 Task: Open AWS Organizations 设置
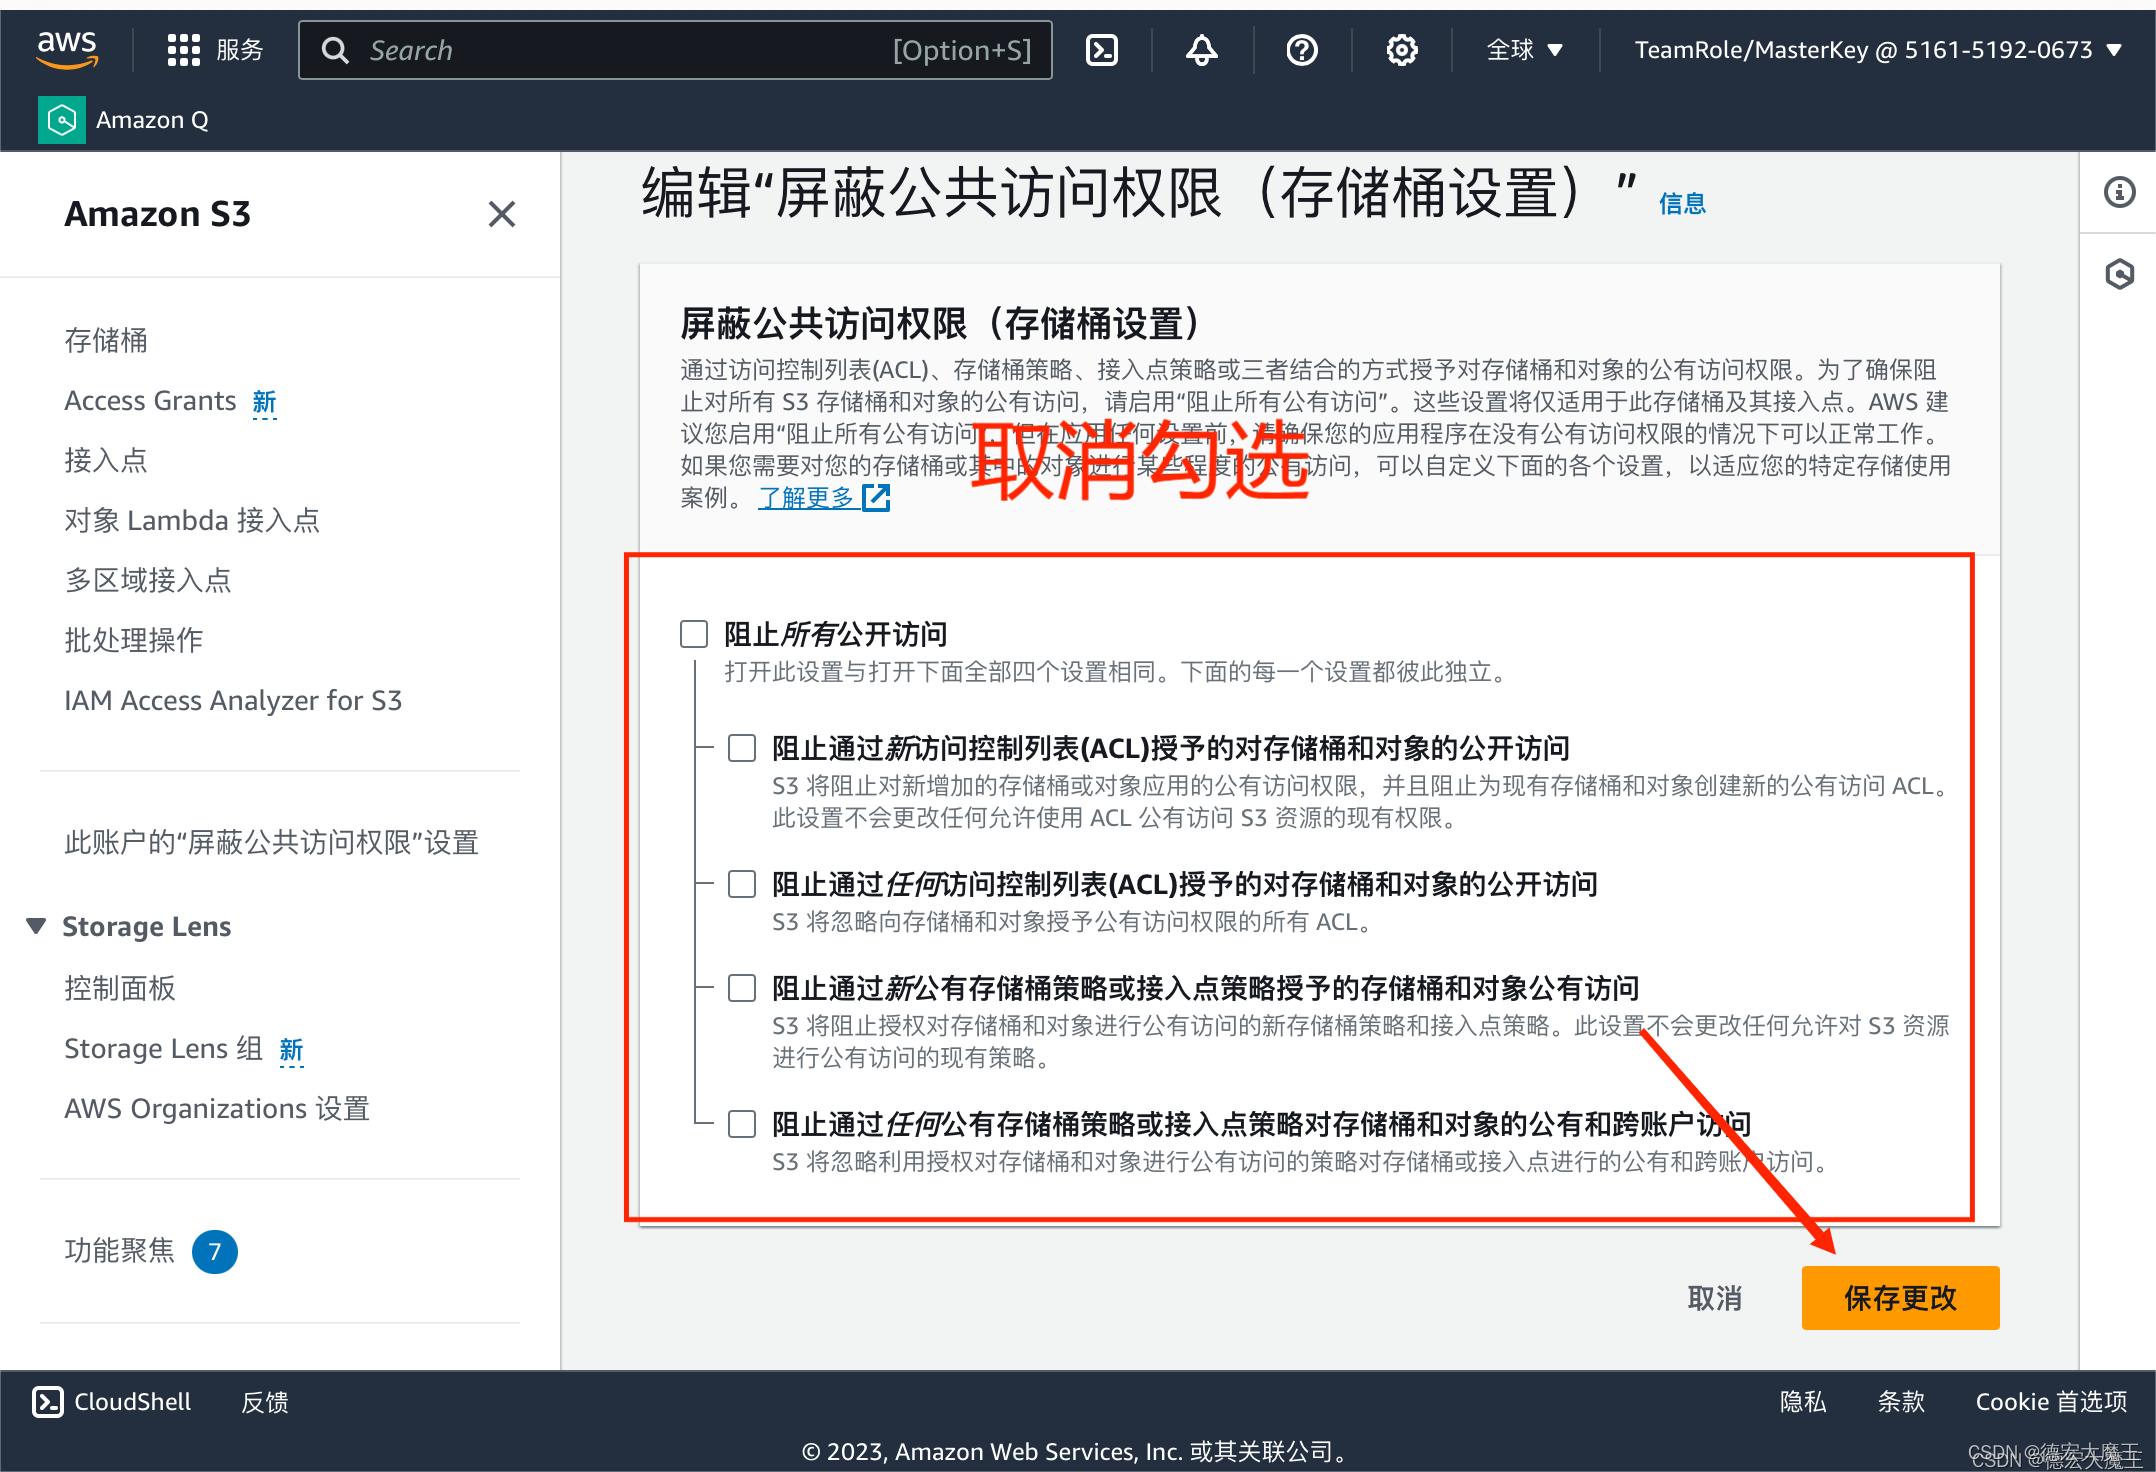click(x=217, y=1108)
